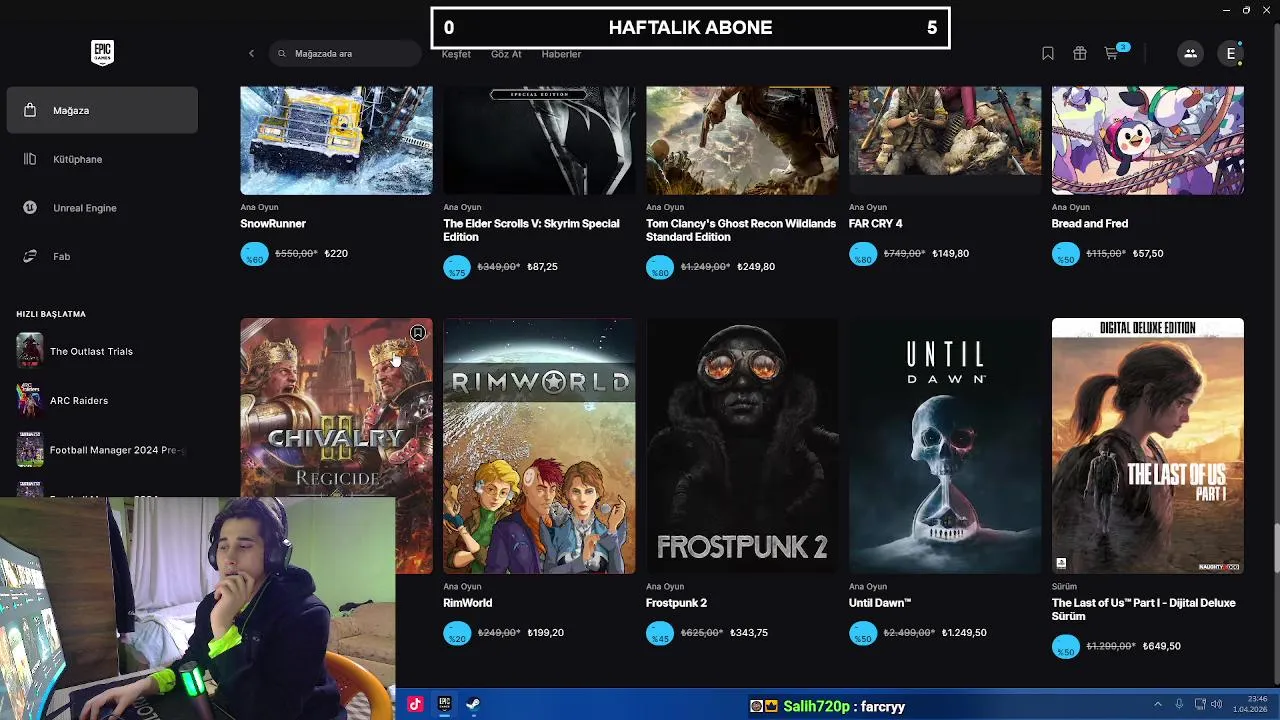This screenshot has width=1280, height=720.
Task: Open TikTok from the taskbar
Action: pos(415,705)
